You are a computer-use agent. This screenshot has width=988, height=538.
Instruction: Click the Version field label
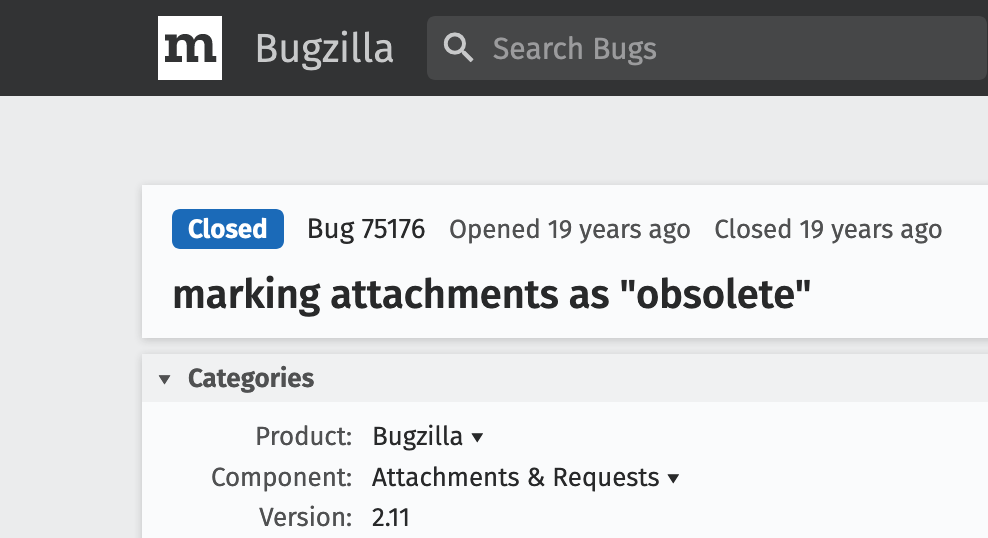point(305,518)
